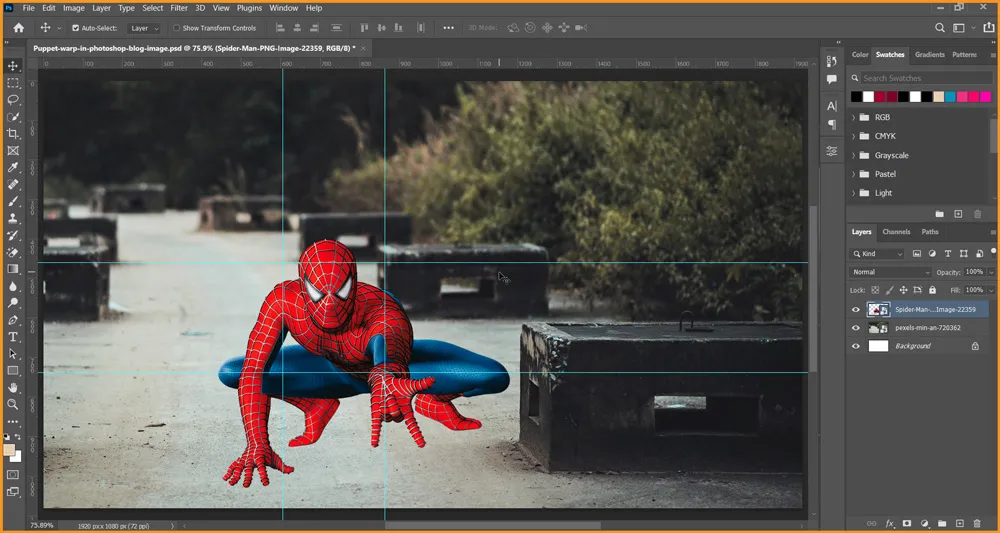Toggle the Auto-Select checkbox
Screen dimensions: 1000x533
[76, 28]
